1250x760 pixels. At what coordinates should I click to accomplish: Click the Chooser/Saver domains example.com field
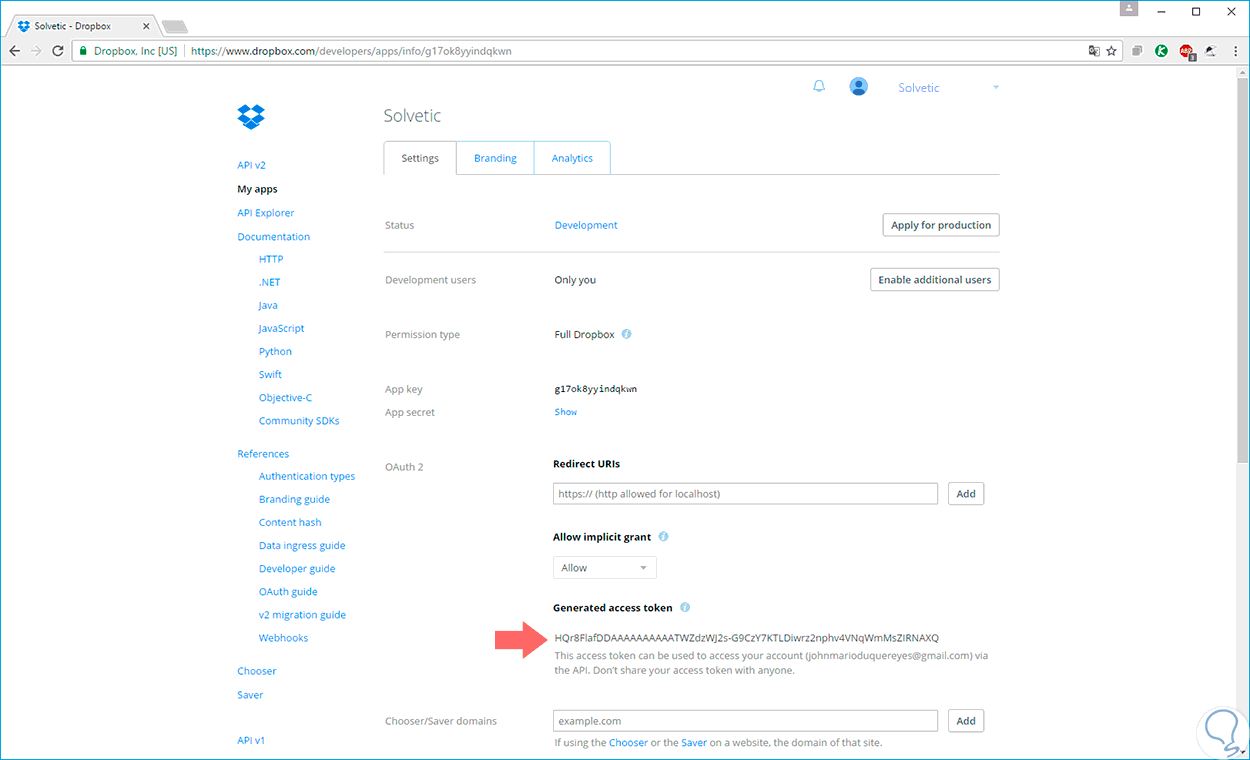(745, 721)
